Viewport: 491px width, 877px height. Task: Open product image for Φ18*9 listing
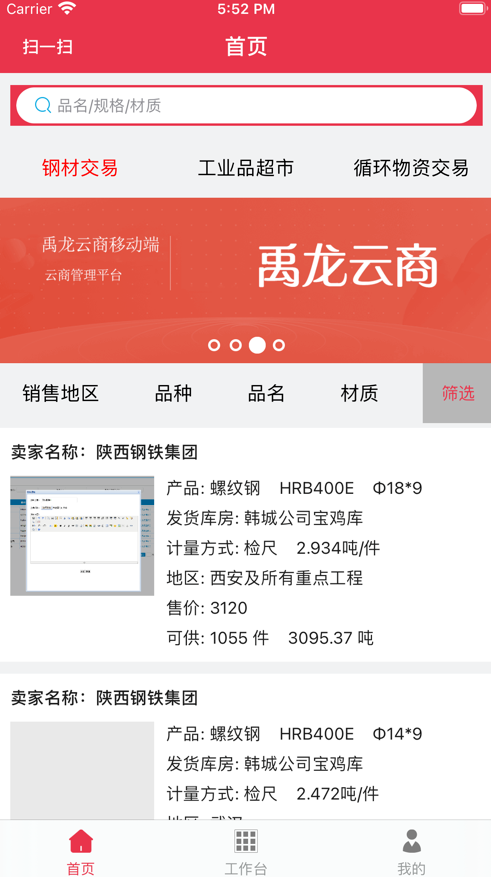click(82, 535)
